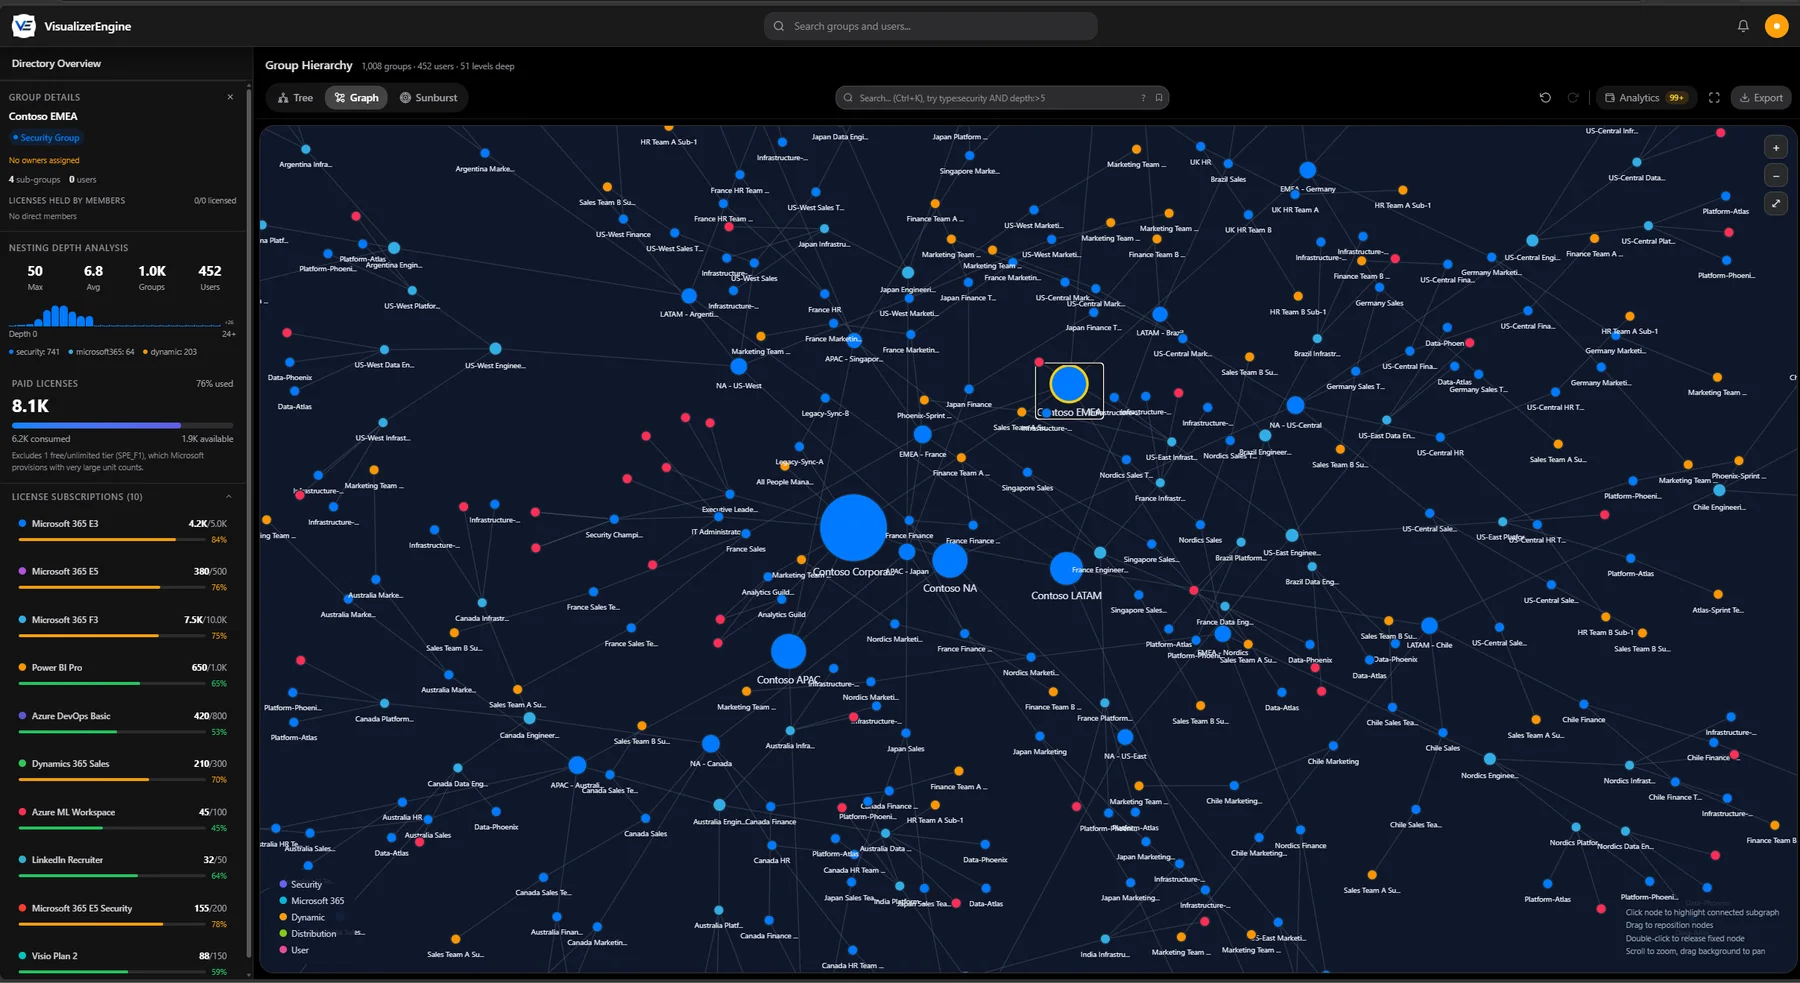This screenshot has width=1800, height=983.
Task: Click the Security Group tag
Action: point(46,138)
